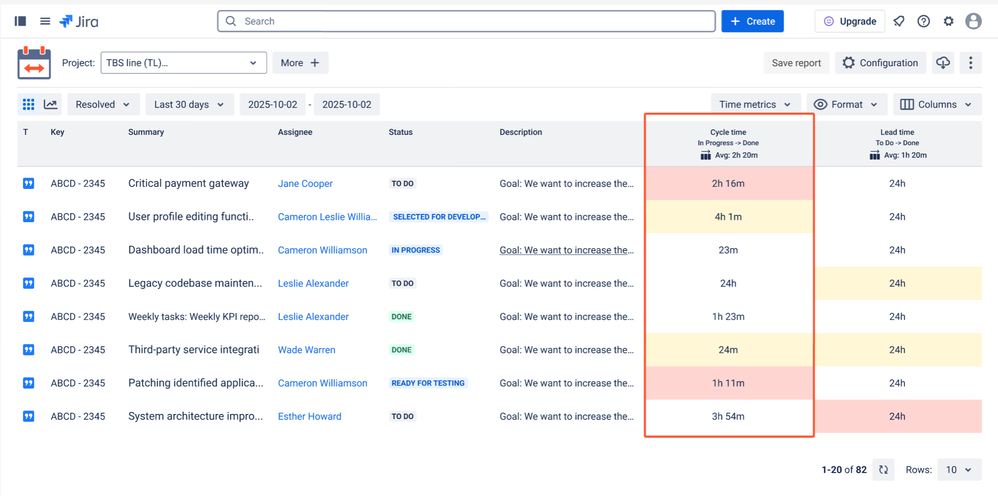998x496 pixels.
Task: Expand the Project TBS line dropdown
Action: 183,63
